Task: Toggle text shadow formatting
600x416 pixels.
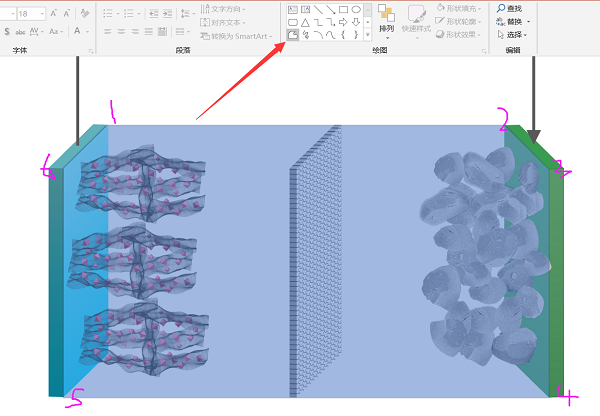Action: point(8,32)
